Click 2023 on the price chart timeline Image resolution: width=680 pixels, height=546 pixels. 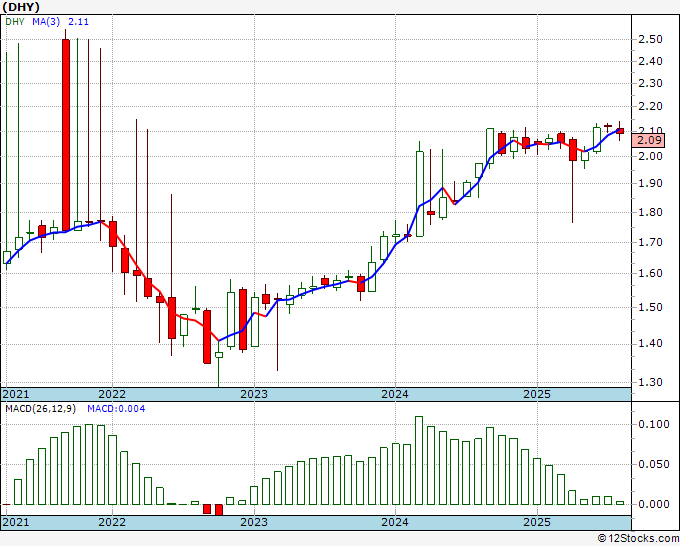(254, 394)
